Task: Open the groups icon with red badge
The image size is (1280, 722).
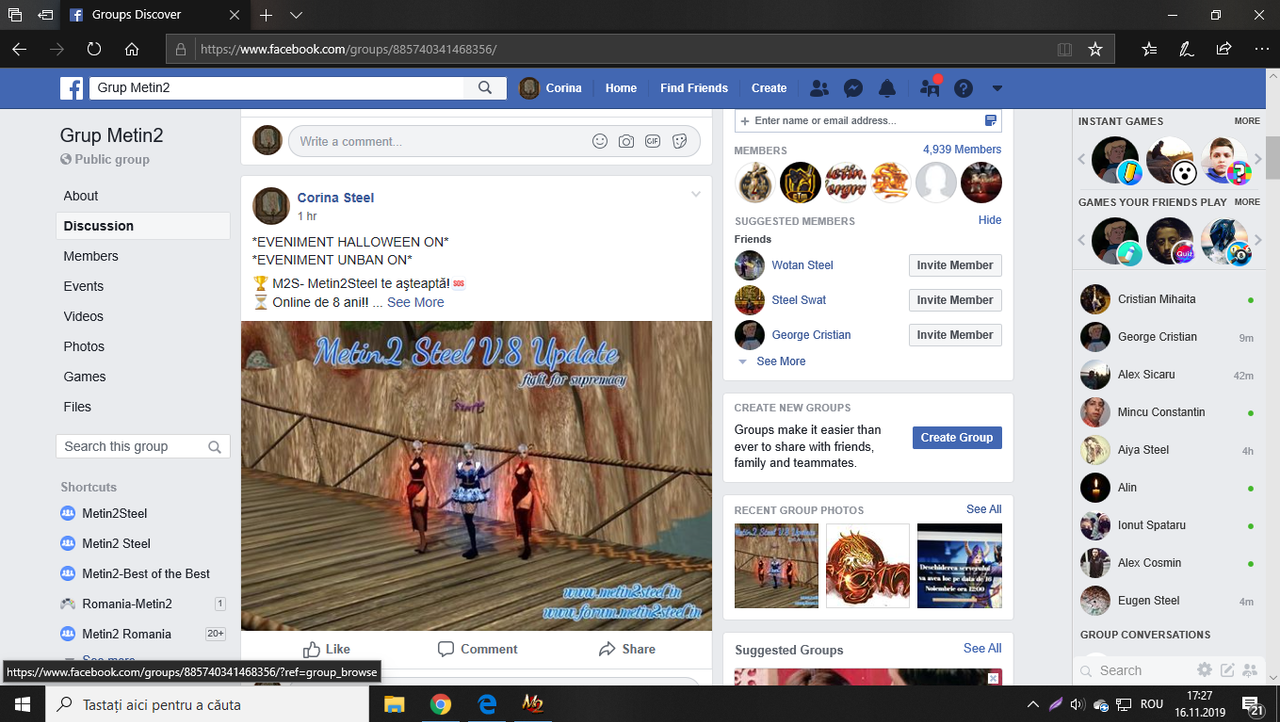Action: pyautogui.click(x=930, y=88)
